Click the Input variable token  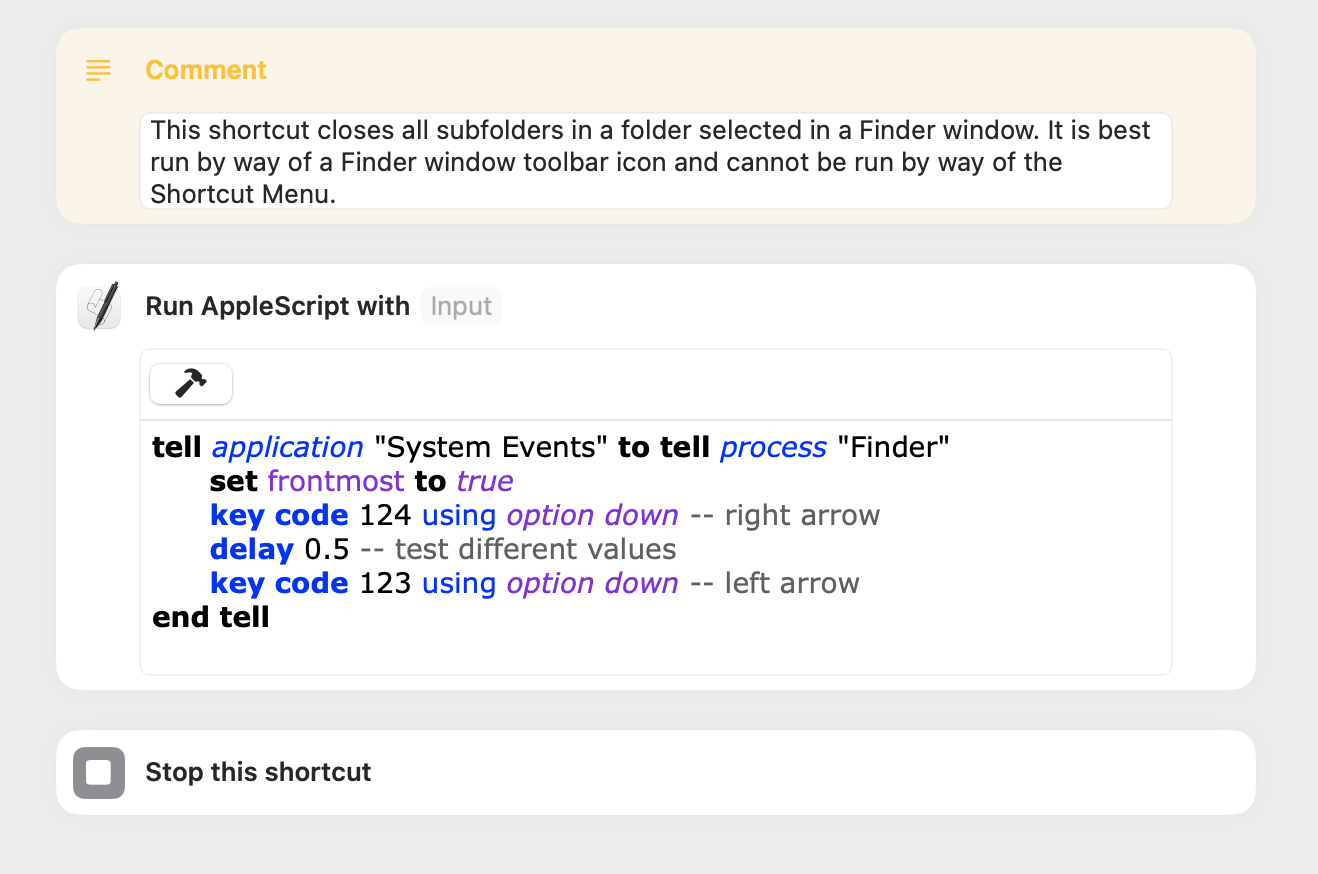click(461, 306)
